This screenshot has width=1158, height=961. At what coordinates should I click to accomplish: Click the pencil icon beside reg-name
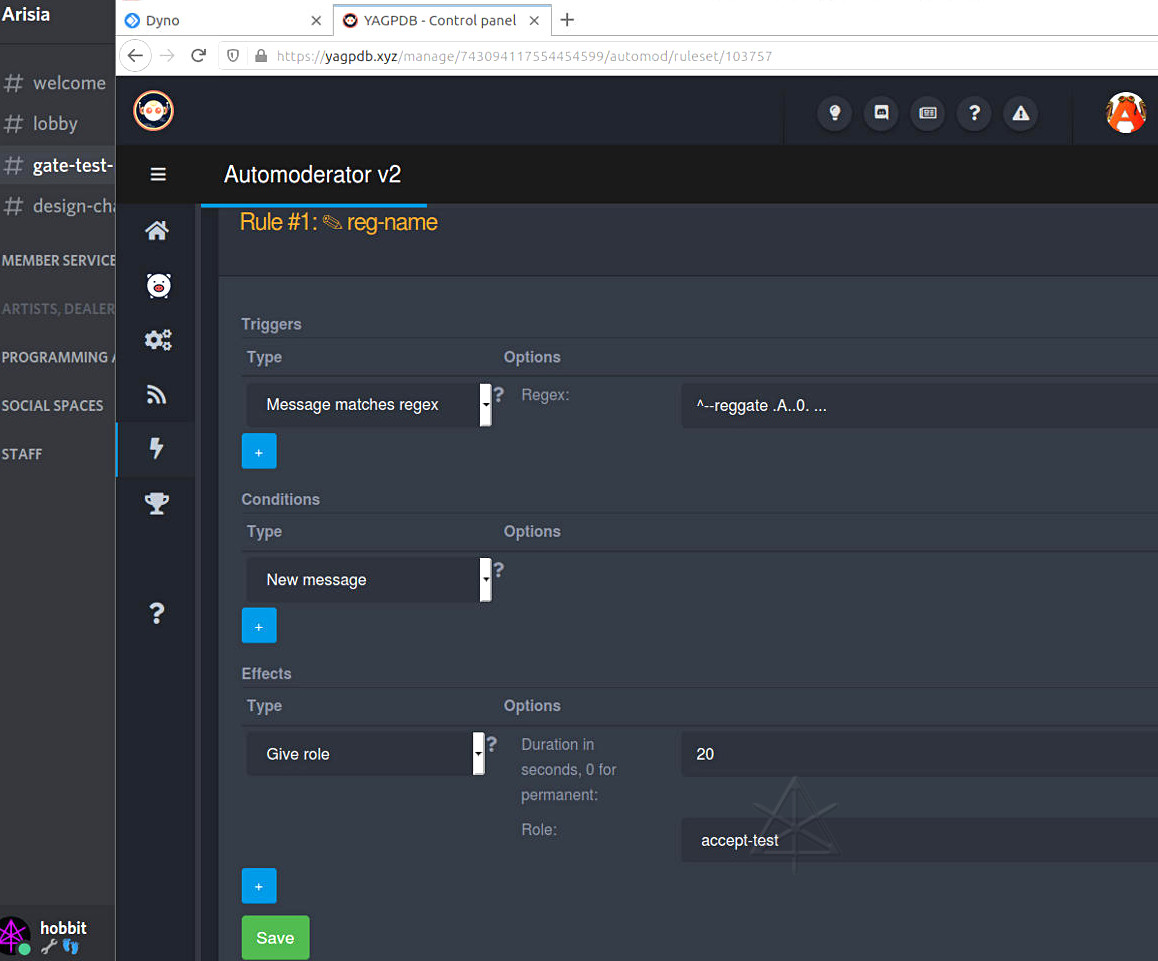(332, 223)
